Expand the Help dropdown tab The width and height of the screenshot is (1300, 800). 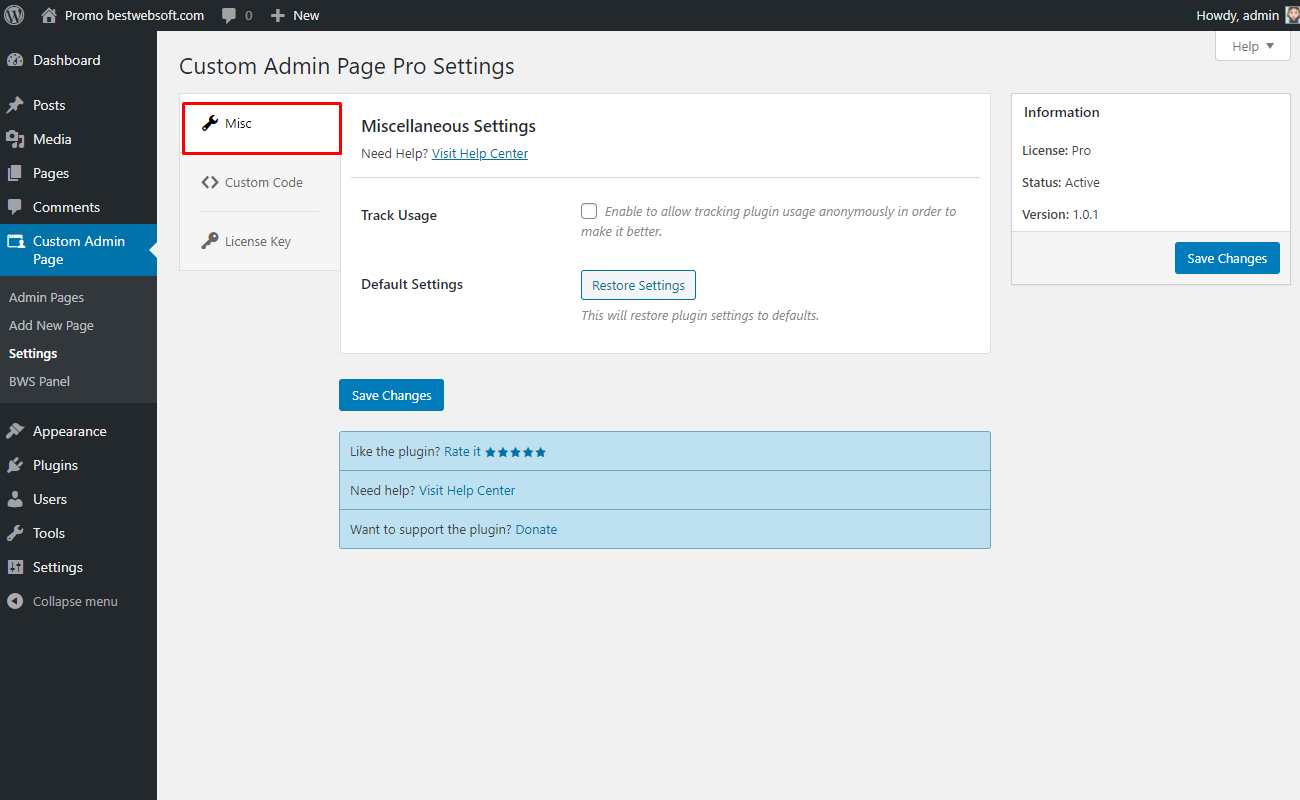point(1253,46)
